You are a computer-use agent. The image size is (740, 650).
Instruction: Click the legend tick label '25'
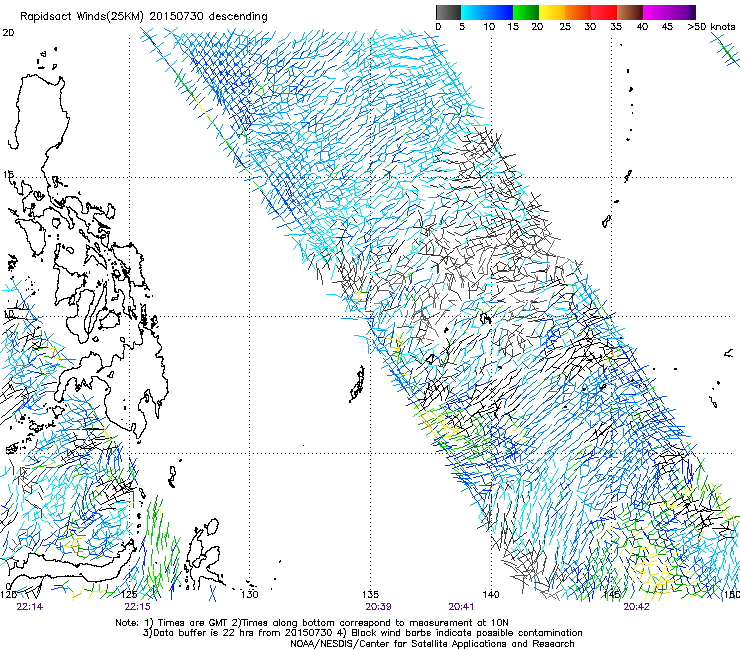[565, 27]
